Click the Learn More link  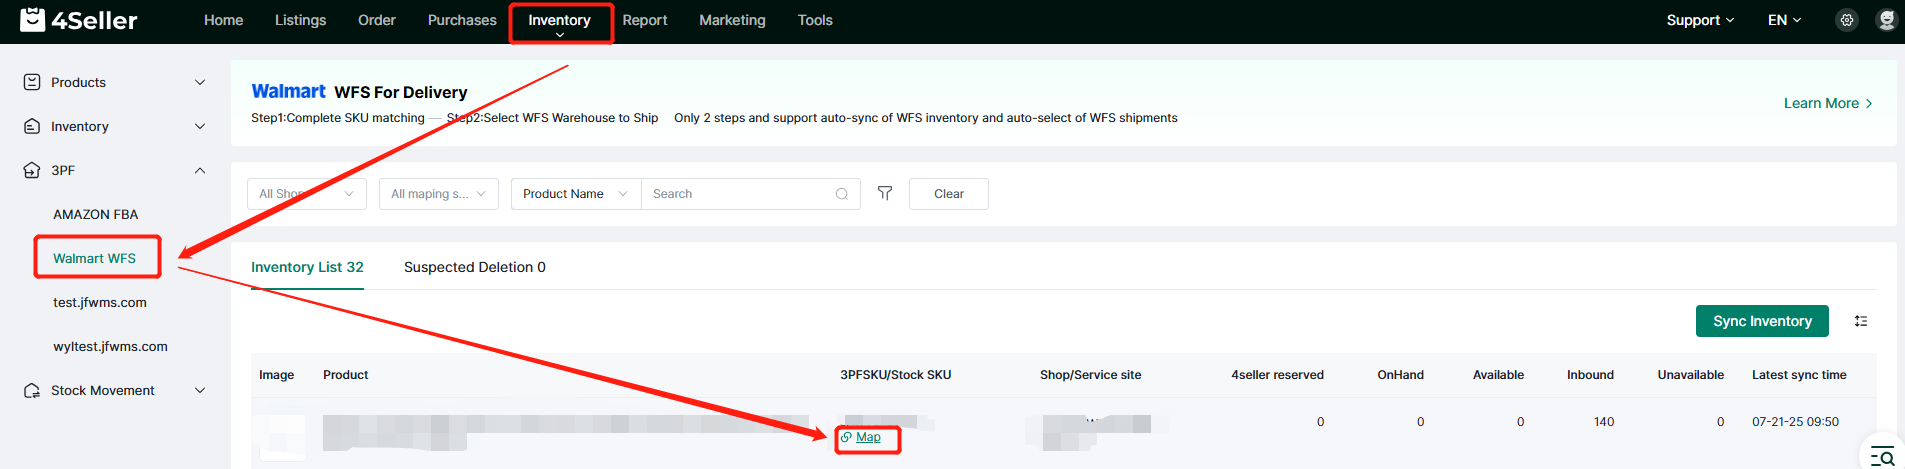(x=1828, y=103)
